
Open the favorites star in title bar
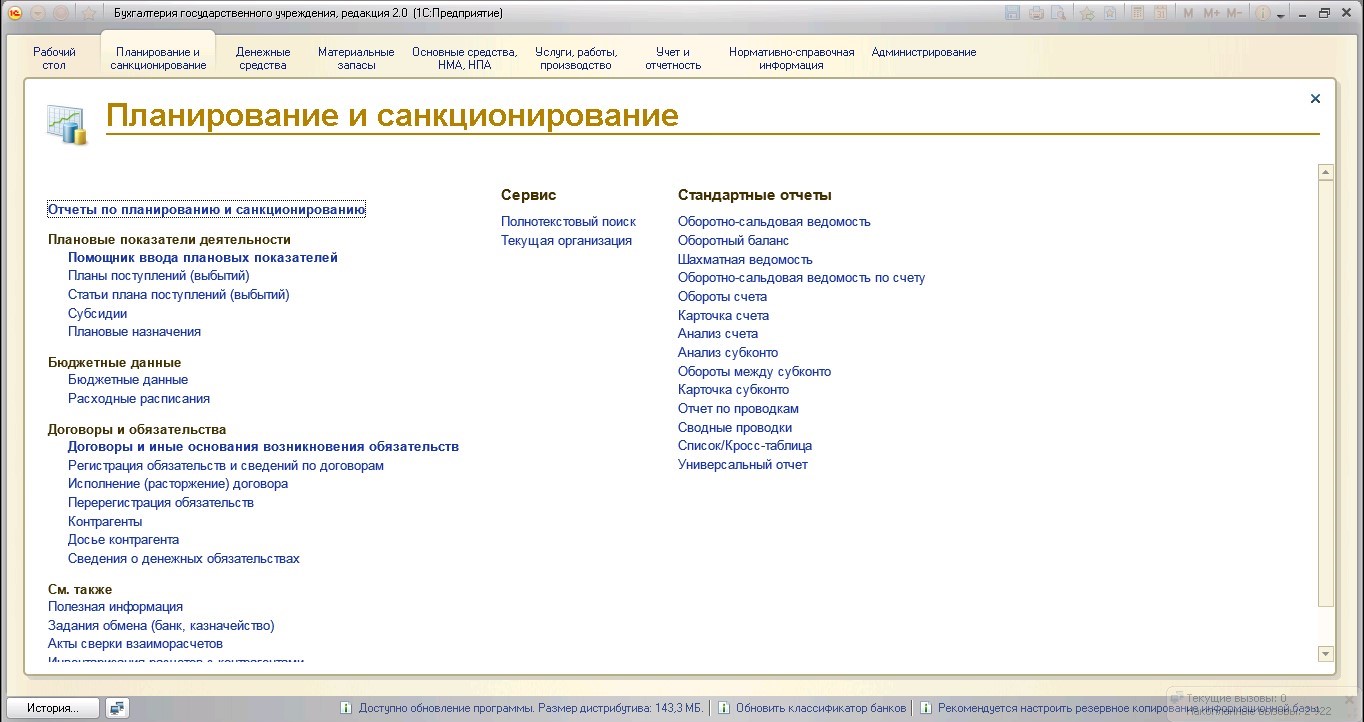coord(89,13)
